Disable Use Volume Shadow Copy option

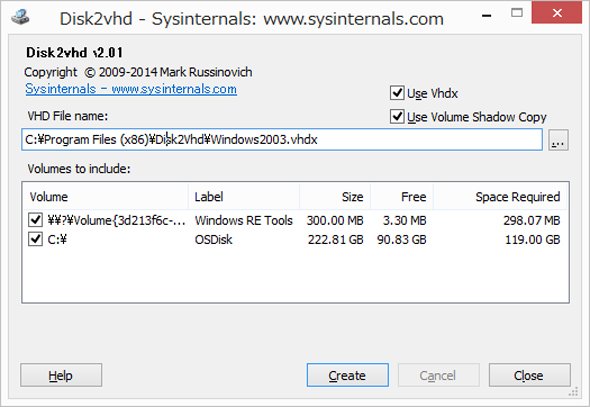[397, 117]
